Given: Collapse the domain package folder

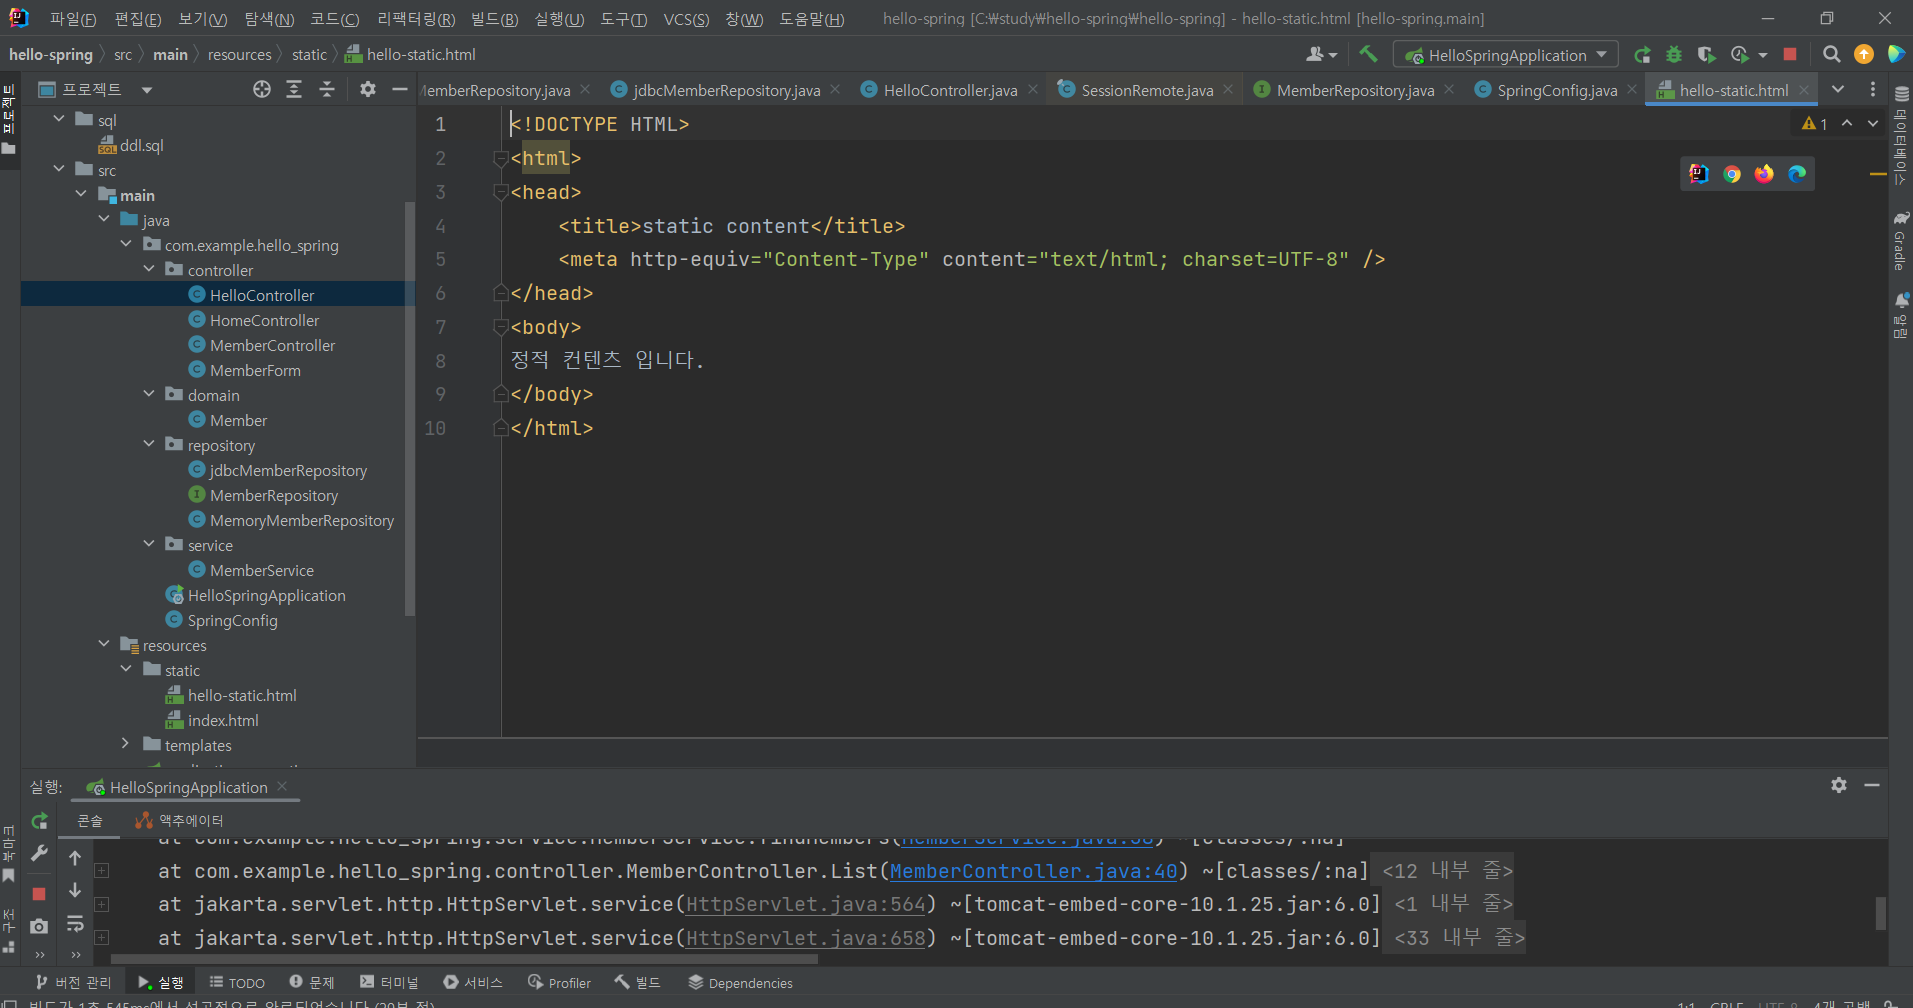Looking at the screenshot, I should [149, 394].
